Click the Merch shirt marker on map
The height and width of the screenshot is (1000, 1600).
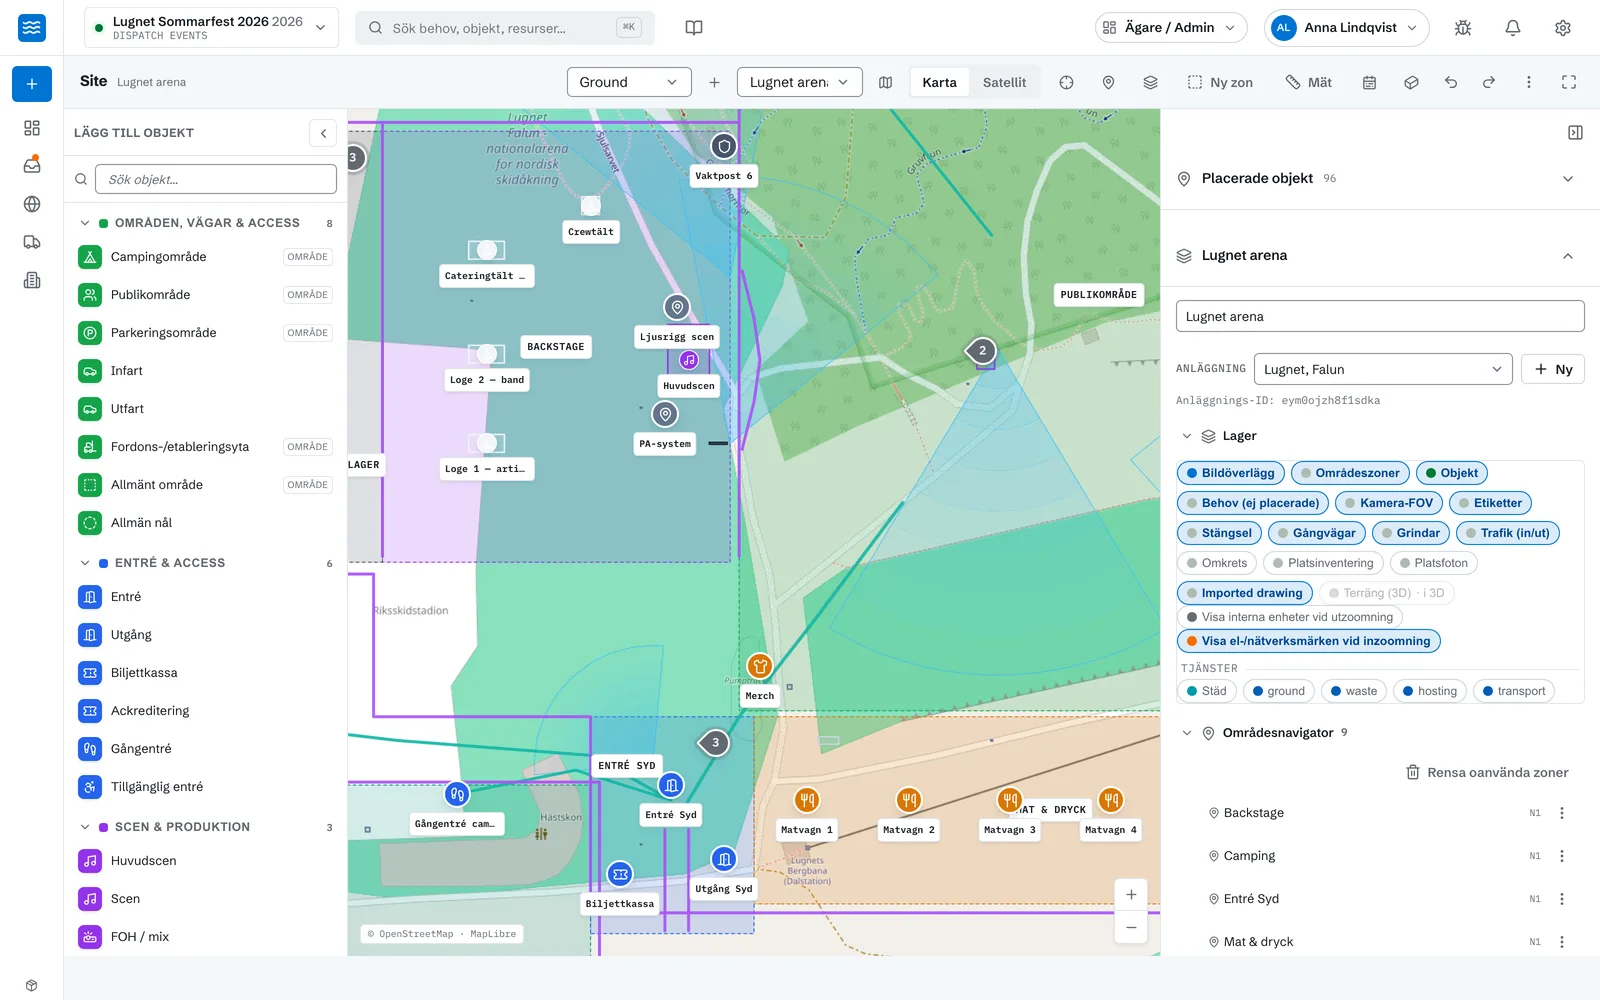coord(760,666)
